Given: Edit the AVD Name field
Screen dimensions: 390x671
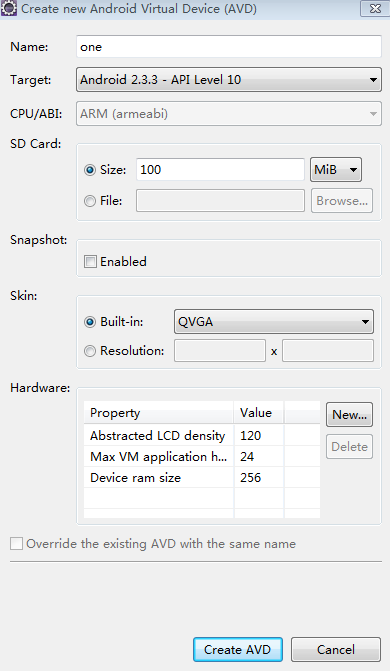Looking at the screenshot, I should (x=229, y=47).
